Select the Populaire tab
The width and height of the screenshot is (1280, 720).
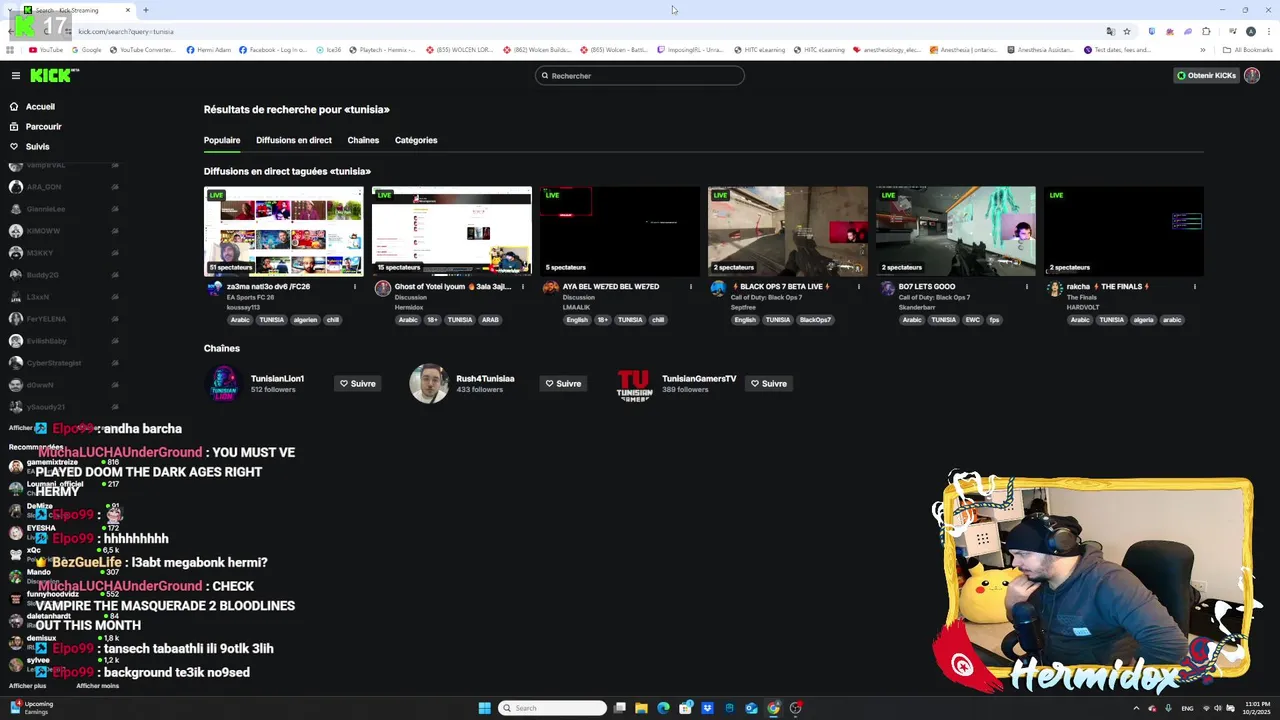(x=222, y=140)
